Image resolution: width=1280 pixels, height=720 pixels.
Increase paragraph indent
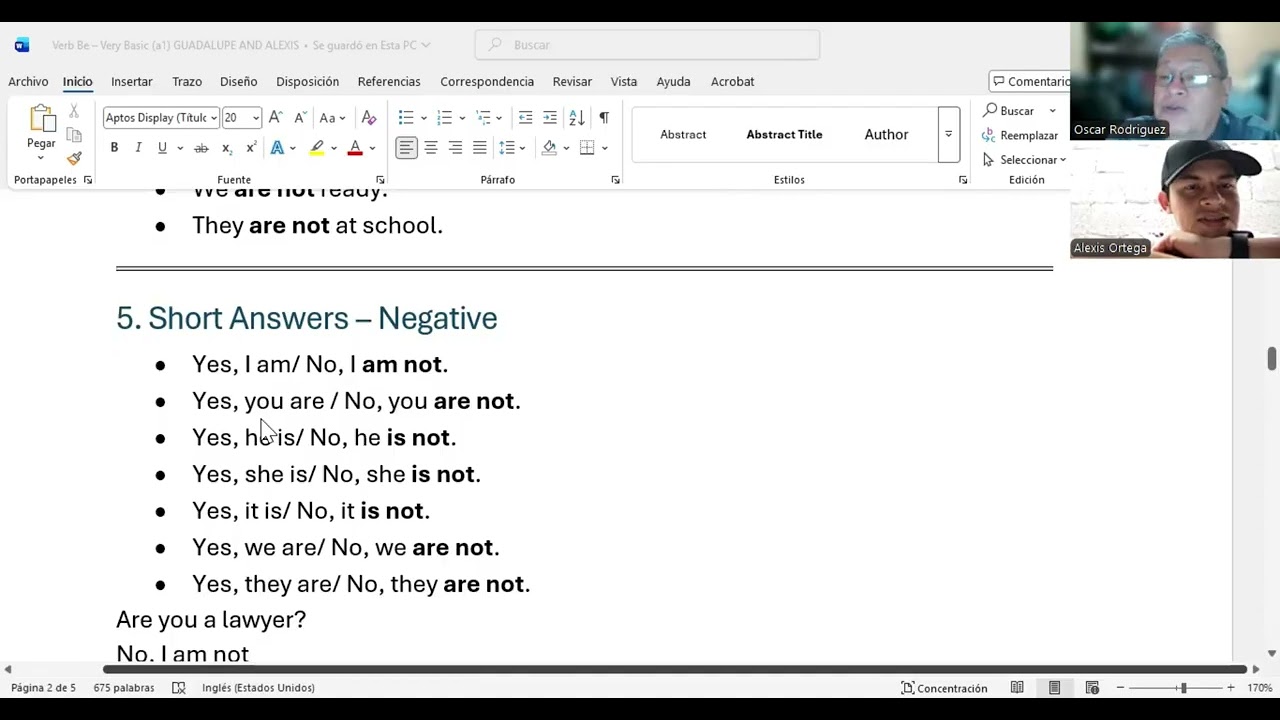pos(550,118)
